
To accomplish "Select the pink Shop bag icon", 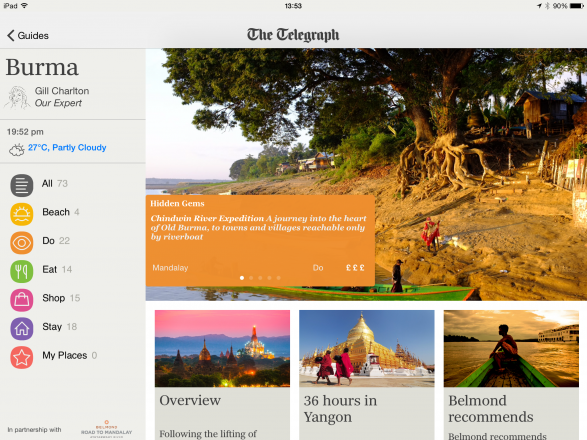I will click(22, 300).
